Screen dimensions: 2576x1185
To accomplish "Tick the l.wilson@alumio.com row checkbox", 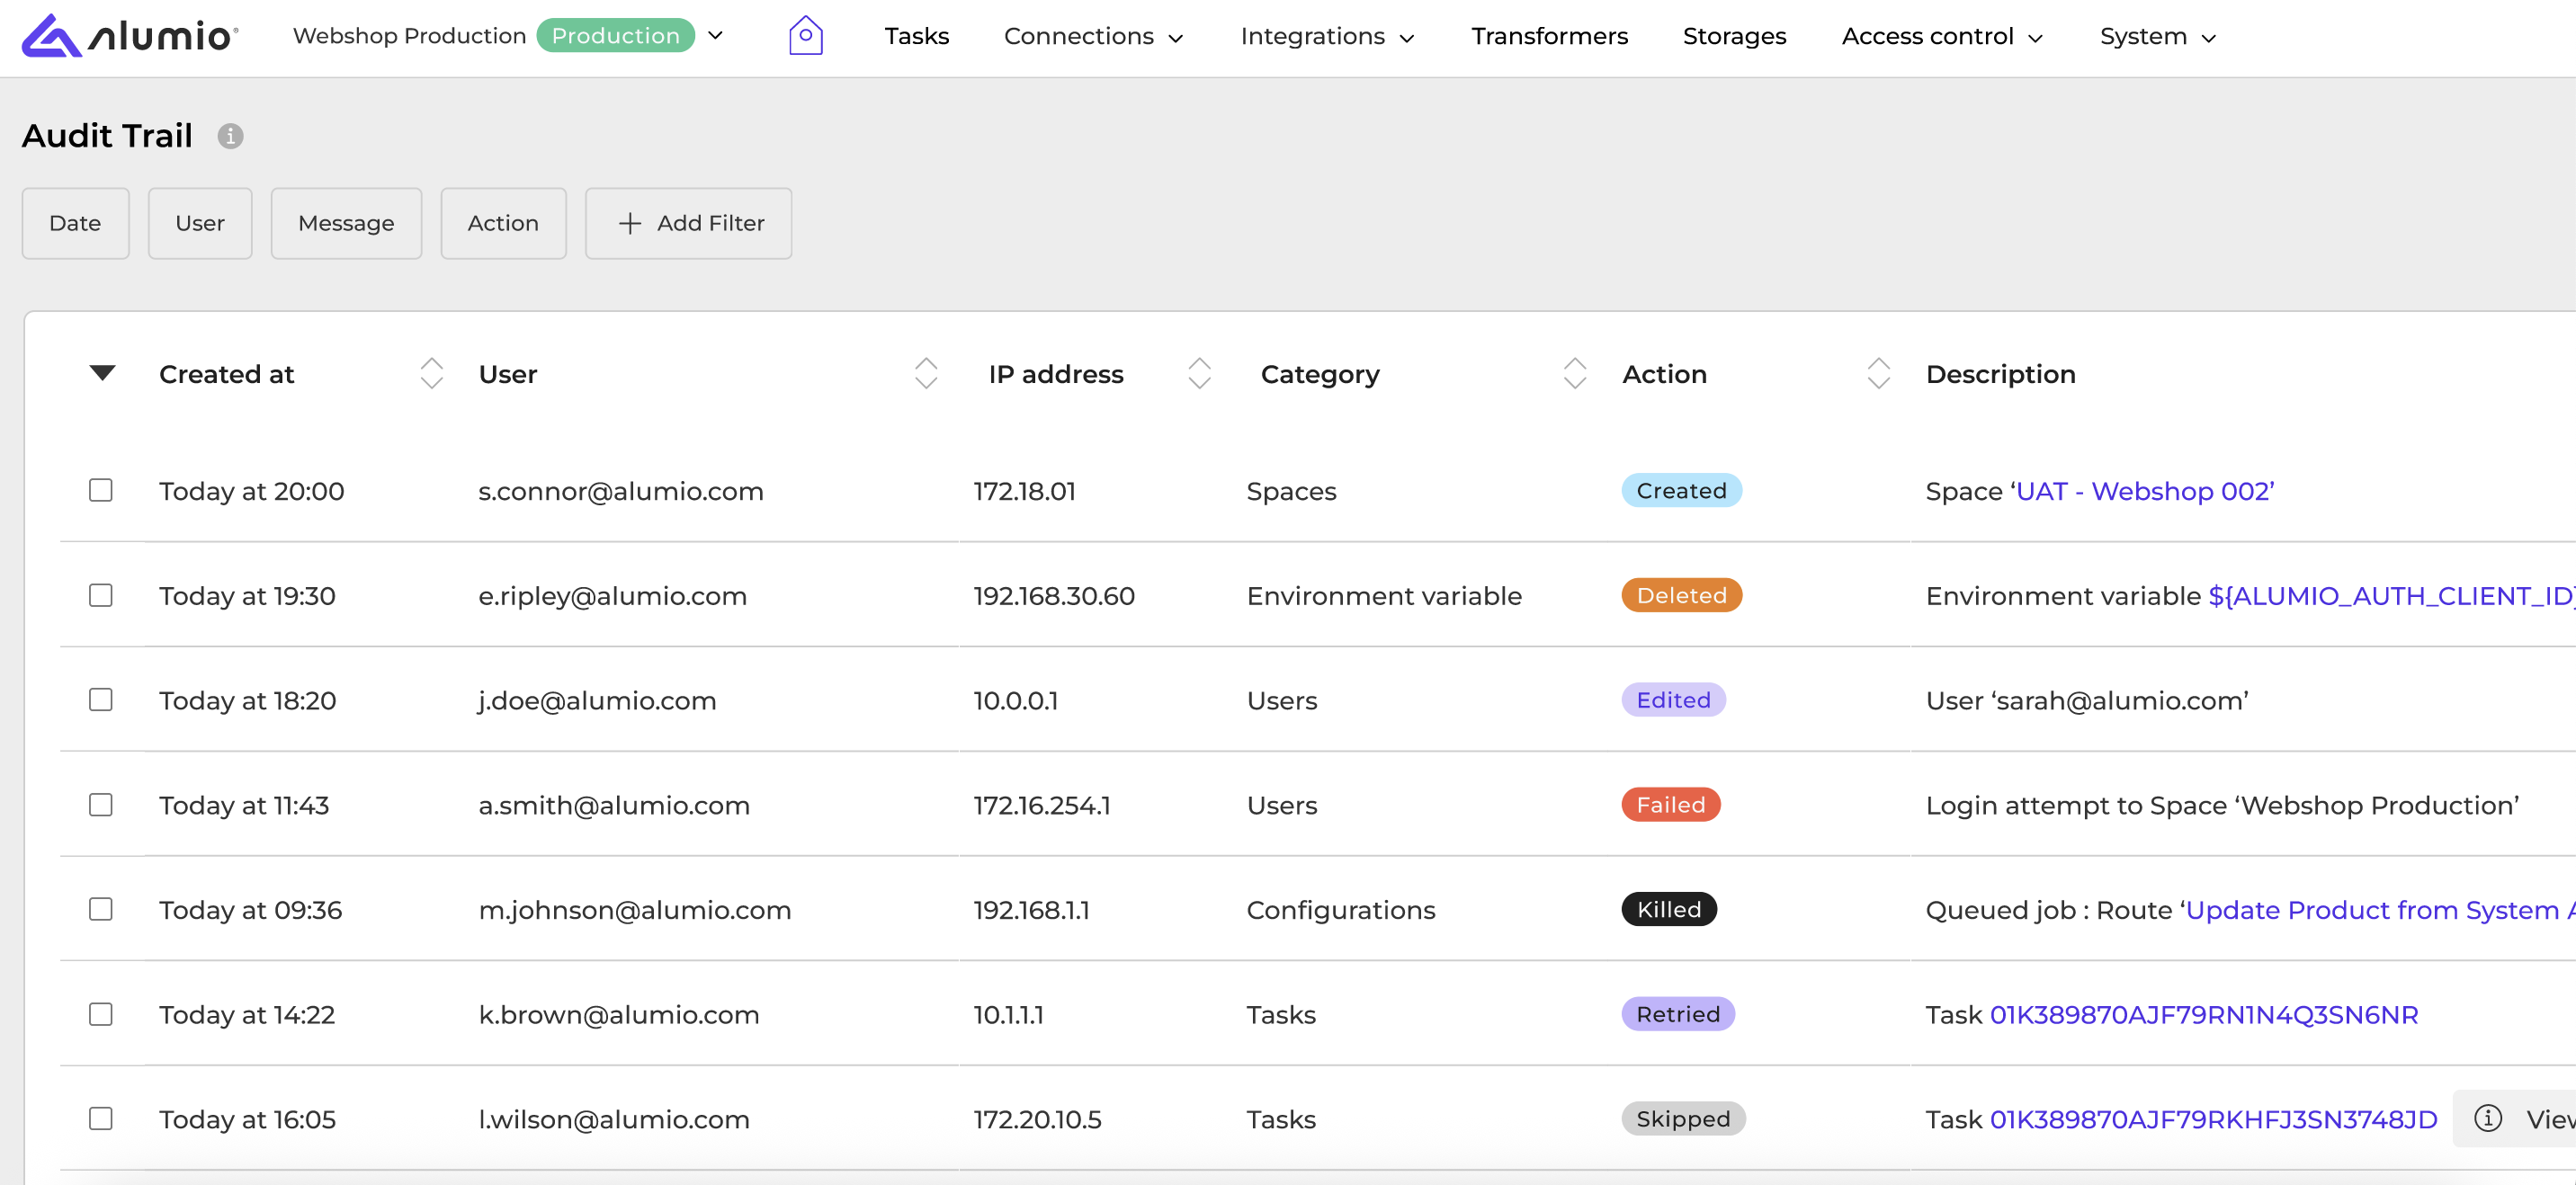I will [100, 1118].
